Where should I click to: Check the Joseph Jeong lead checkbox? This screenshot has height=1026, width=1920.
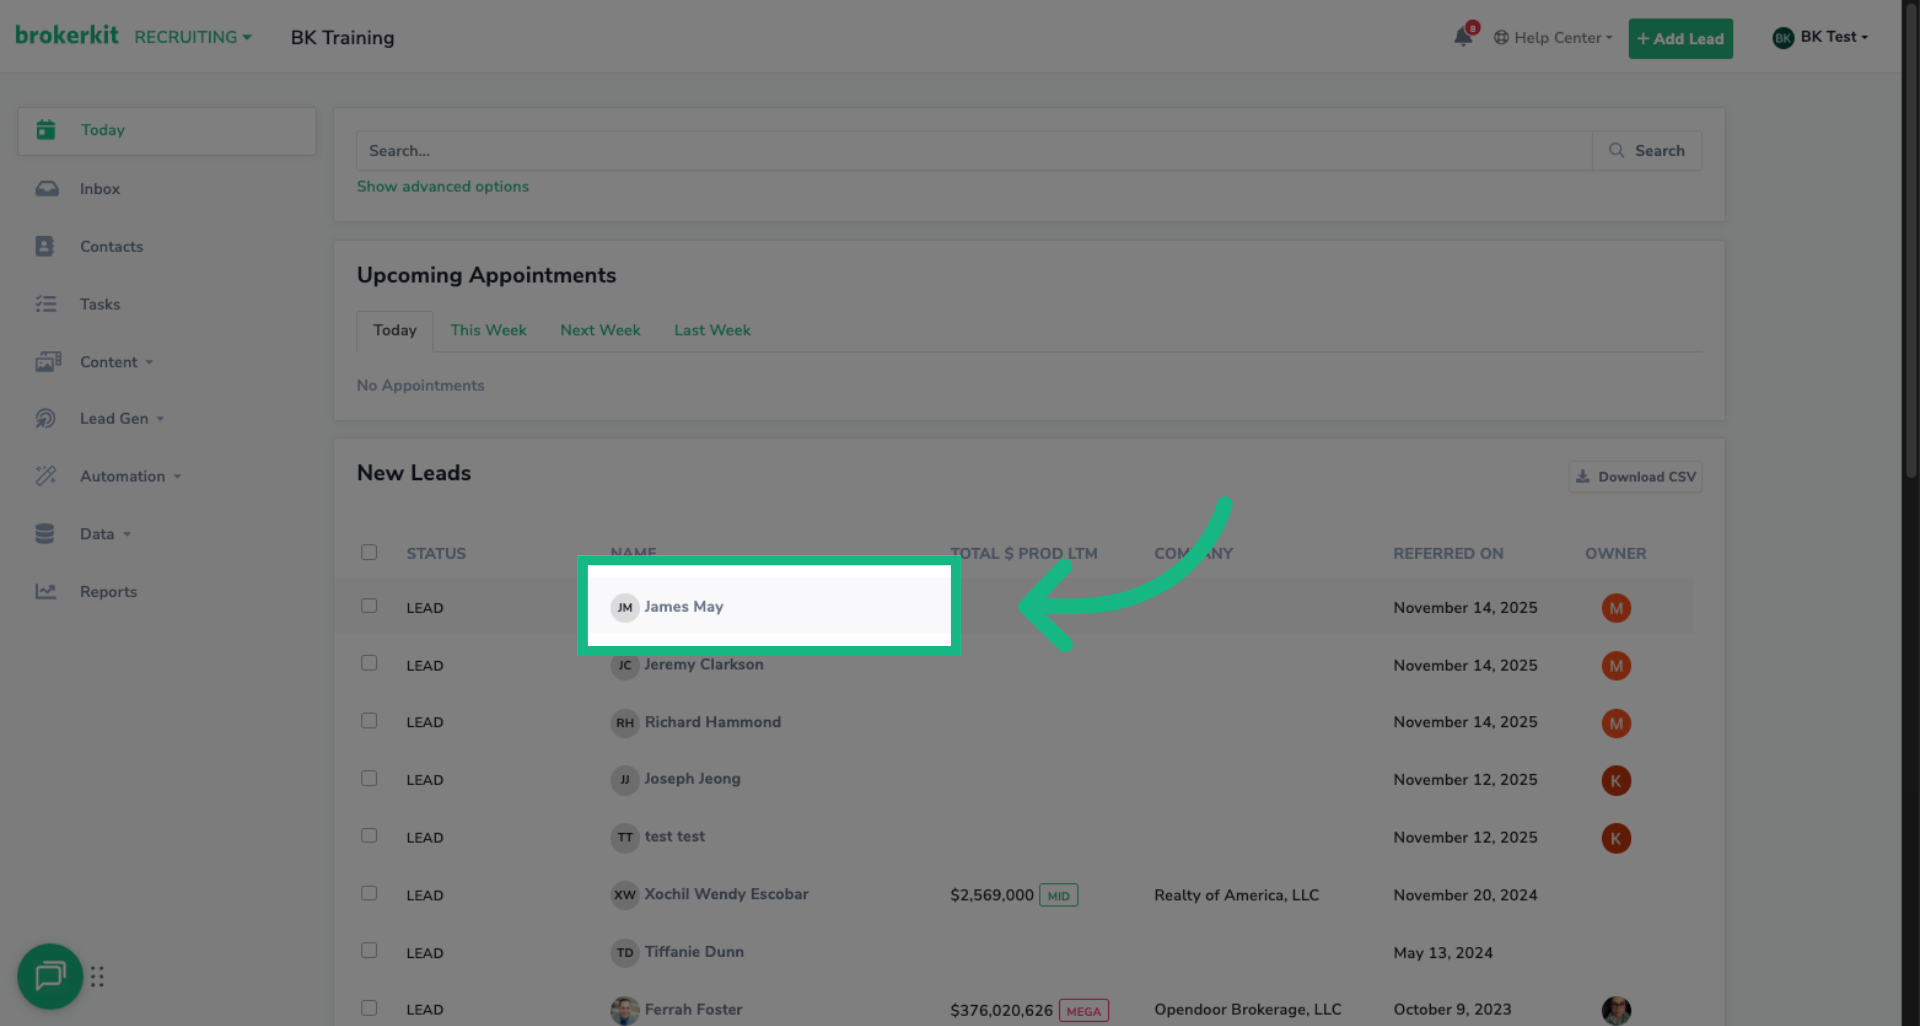[x=369, y=778]
